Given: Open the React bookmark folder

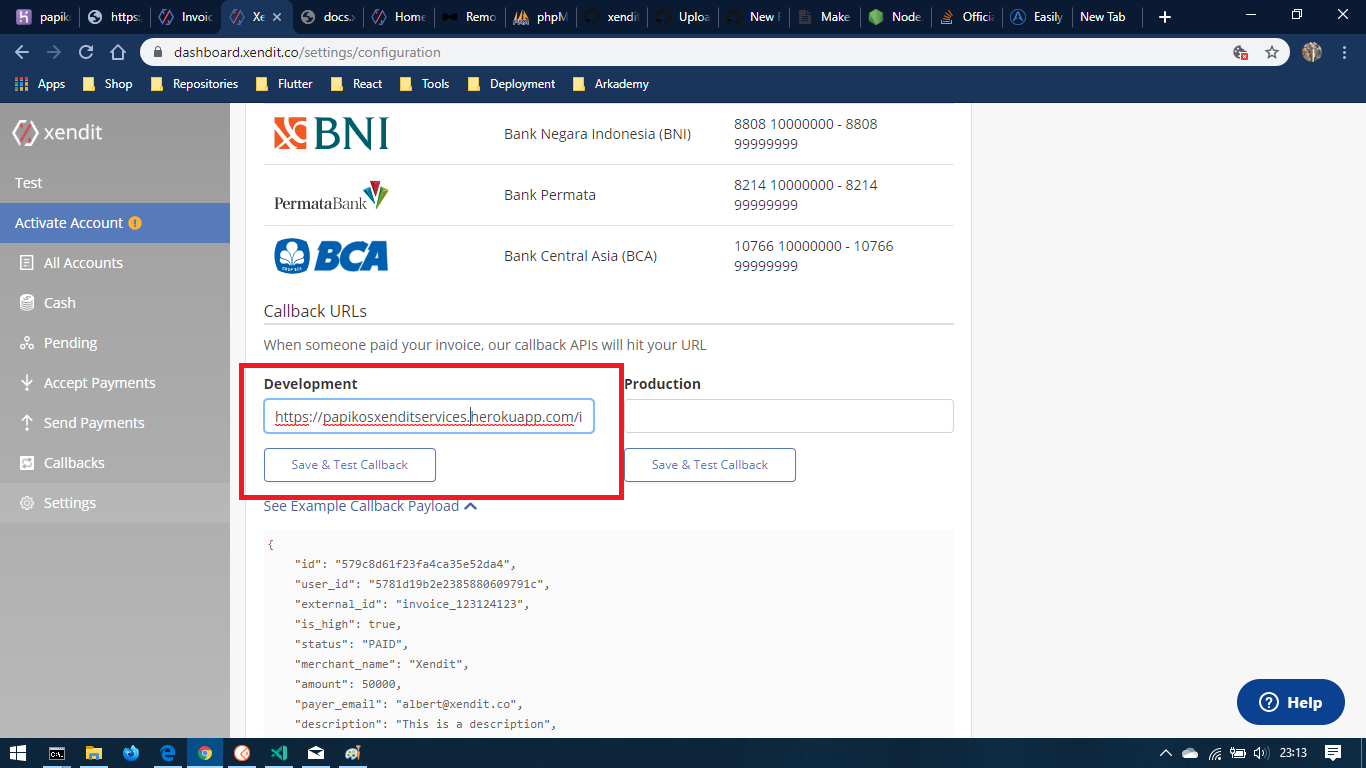Looking at the screenshot, I should pyautogui.click(x=356, y=84).
